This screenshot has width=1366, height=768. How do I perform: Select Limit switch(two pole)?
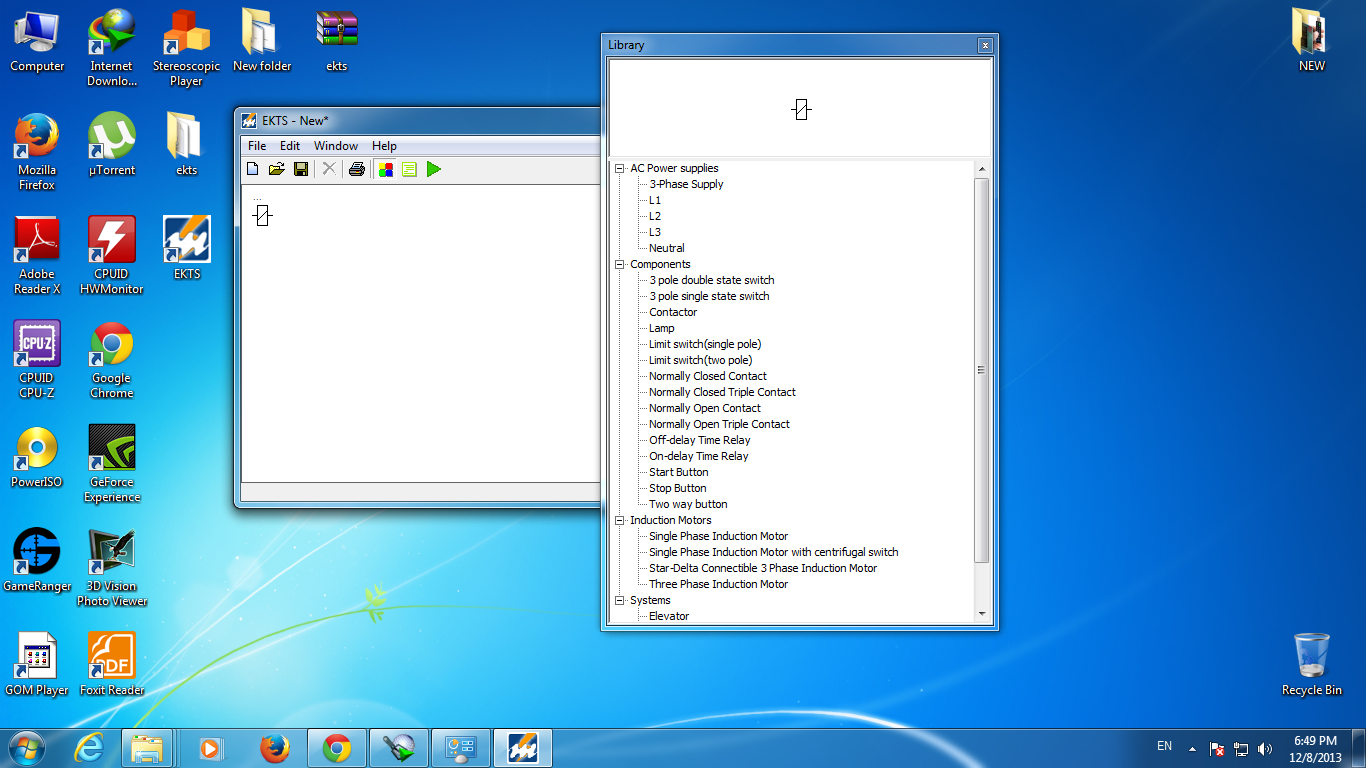pos(701,360)
